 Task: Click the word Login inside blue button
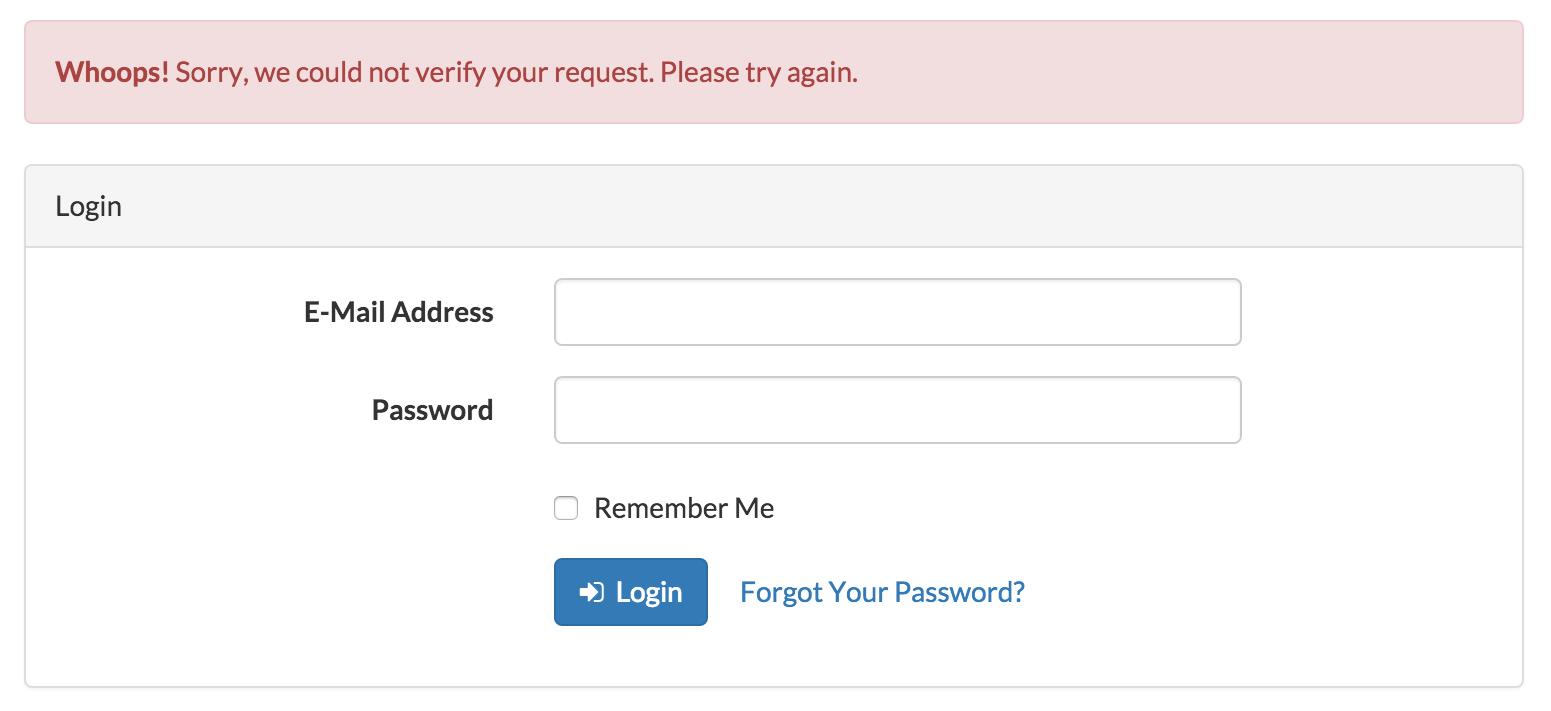pyautogui.click(x=649, y=592)
